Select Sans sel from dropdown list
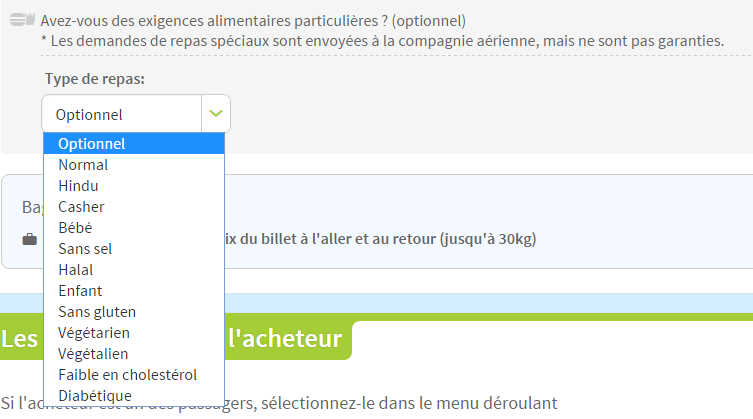 click(x=134, y=249)
